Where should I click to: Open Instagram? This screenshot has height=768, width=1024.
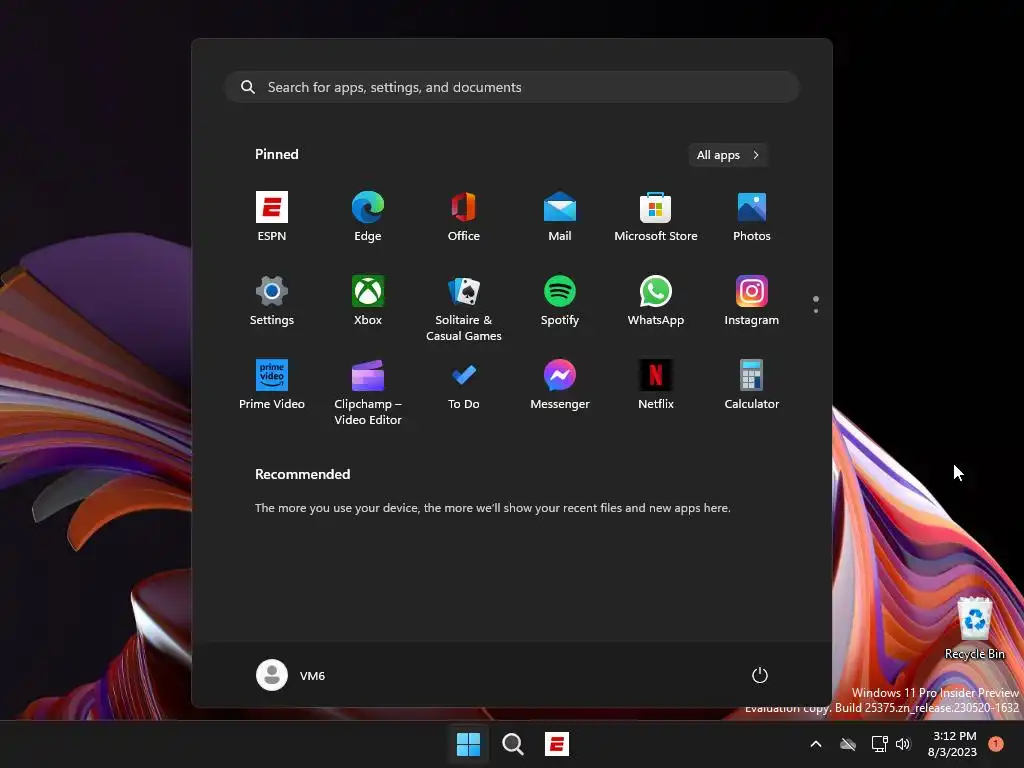tap(752, 300)
